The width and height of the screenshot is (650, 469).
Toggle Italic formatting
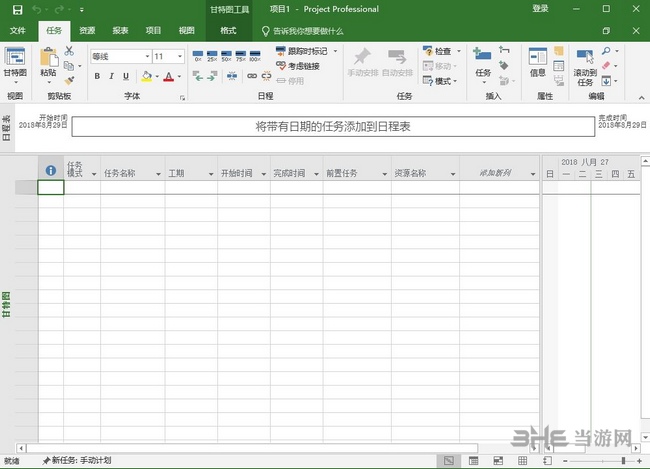111,76
